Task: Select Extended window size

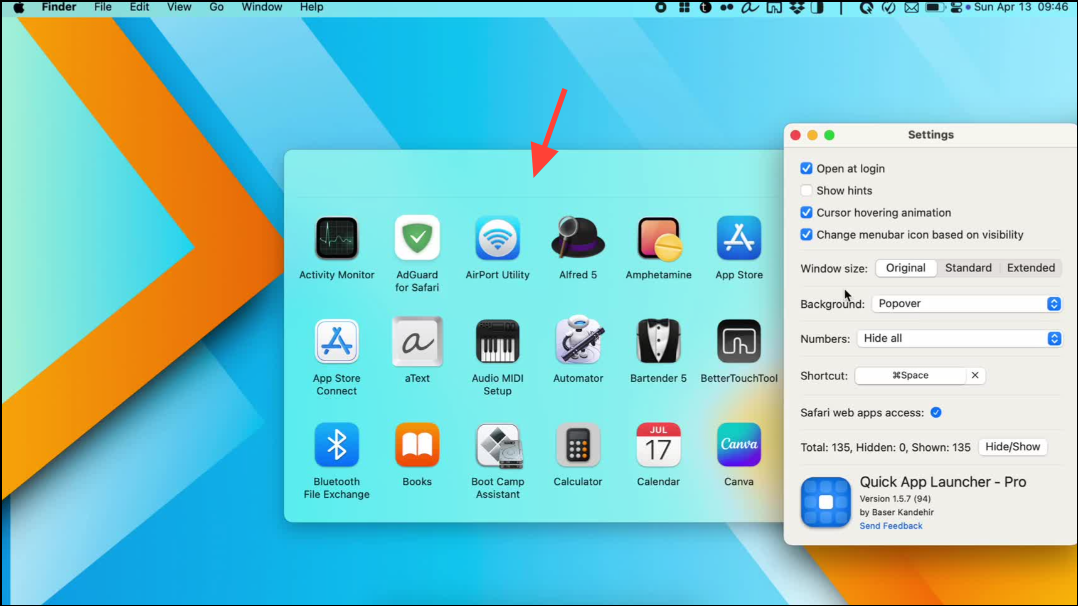Action: pyautogui.click(x=1031, y=268)
